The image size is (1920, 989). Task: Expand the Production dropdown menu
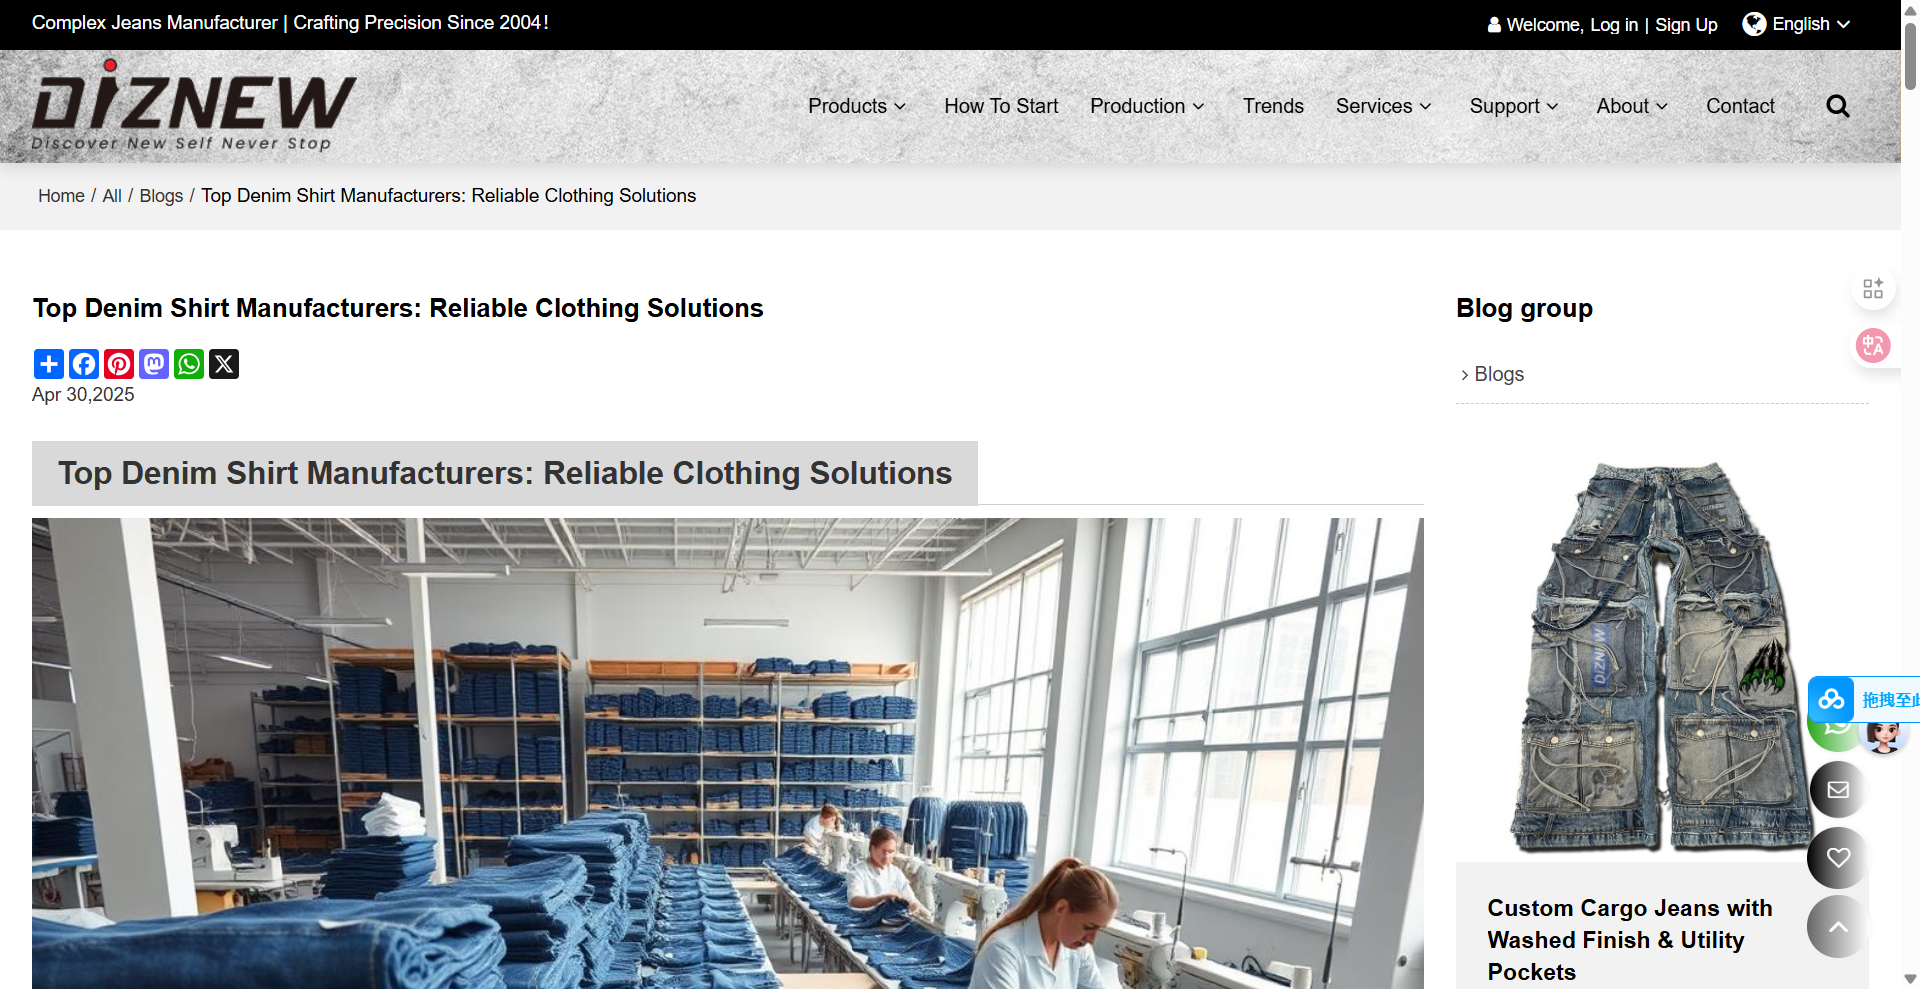coord(1147,106)
